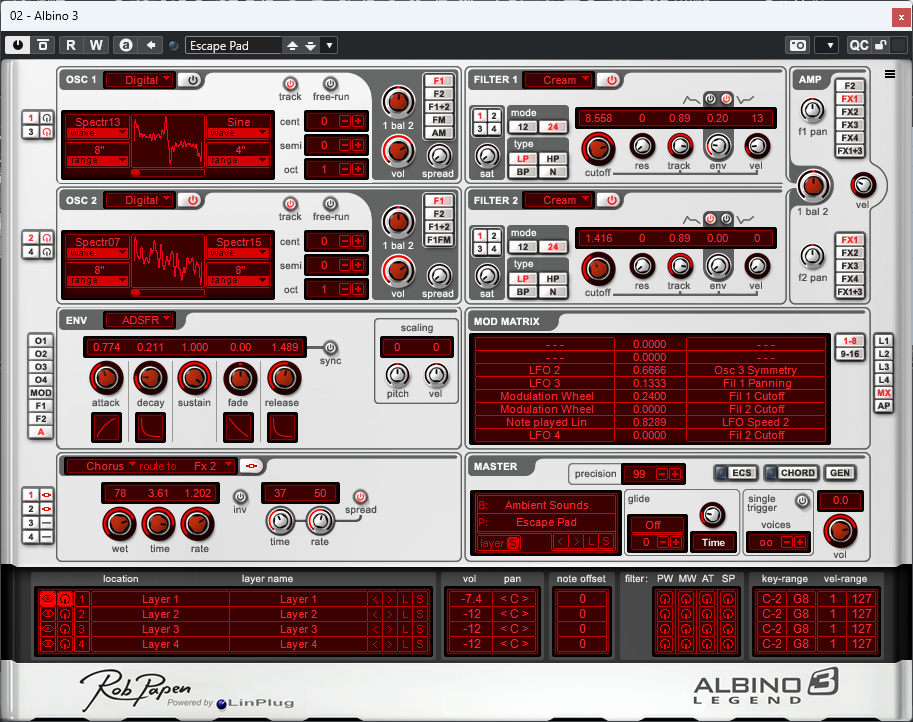Click the glide Time button
Image resolution: width=913 pixels, height=722 pixels.
coord(713,543)
